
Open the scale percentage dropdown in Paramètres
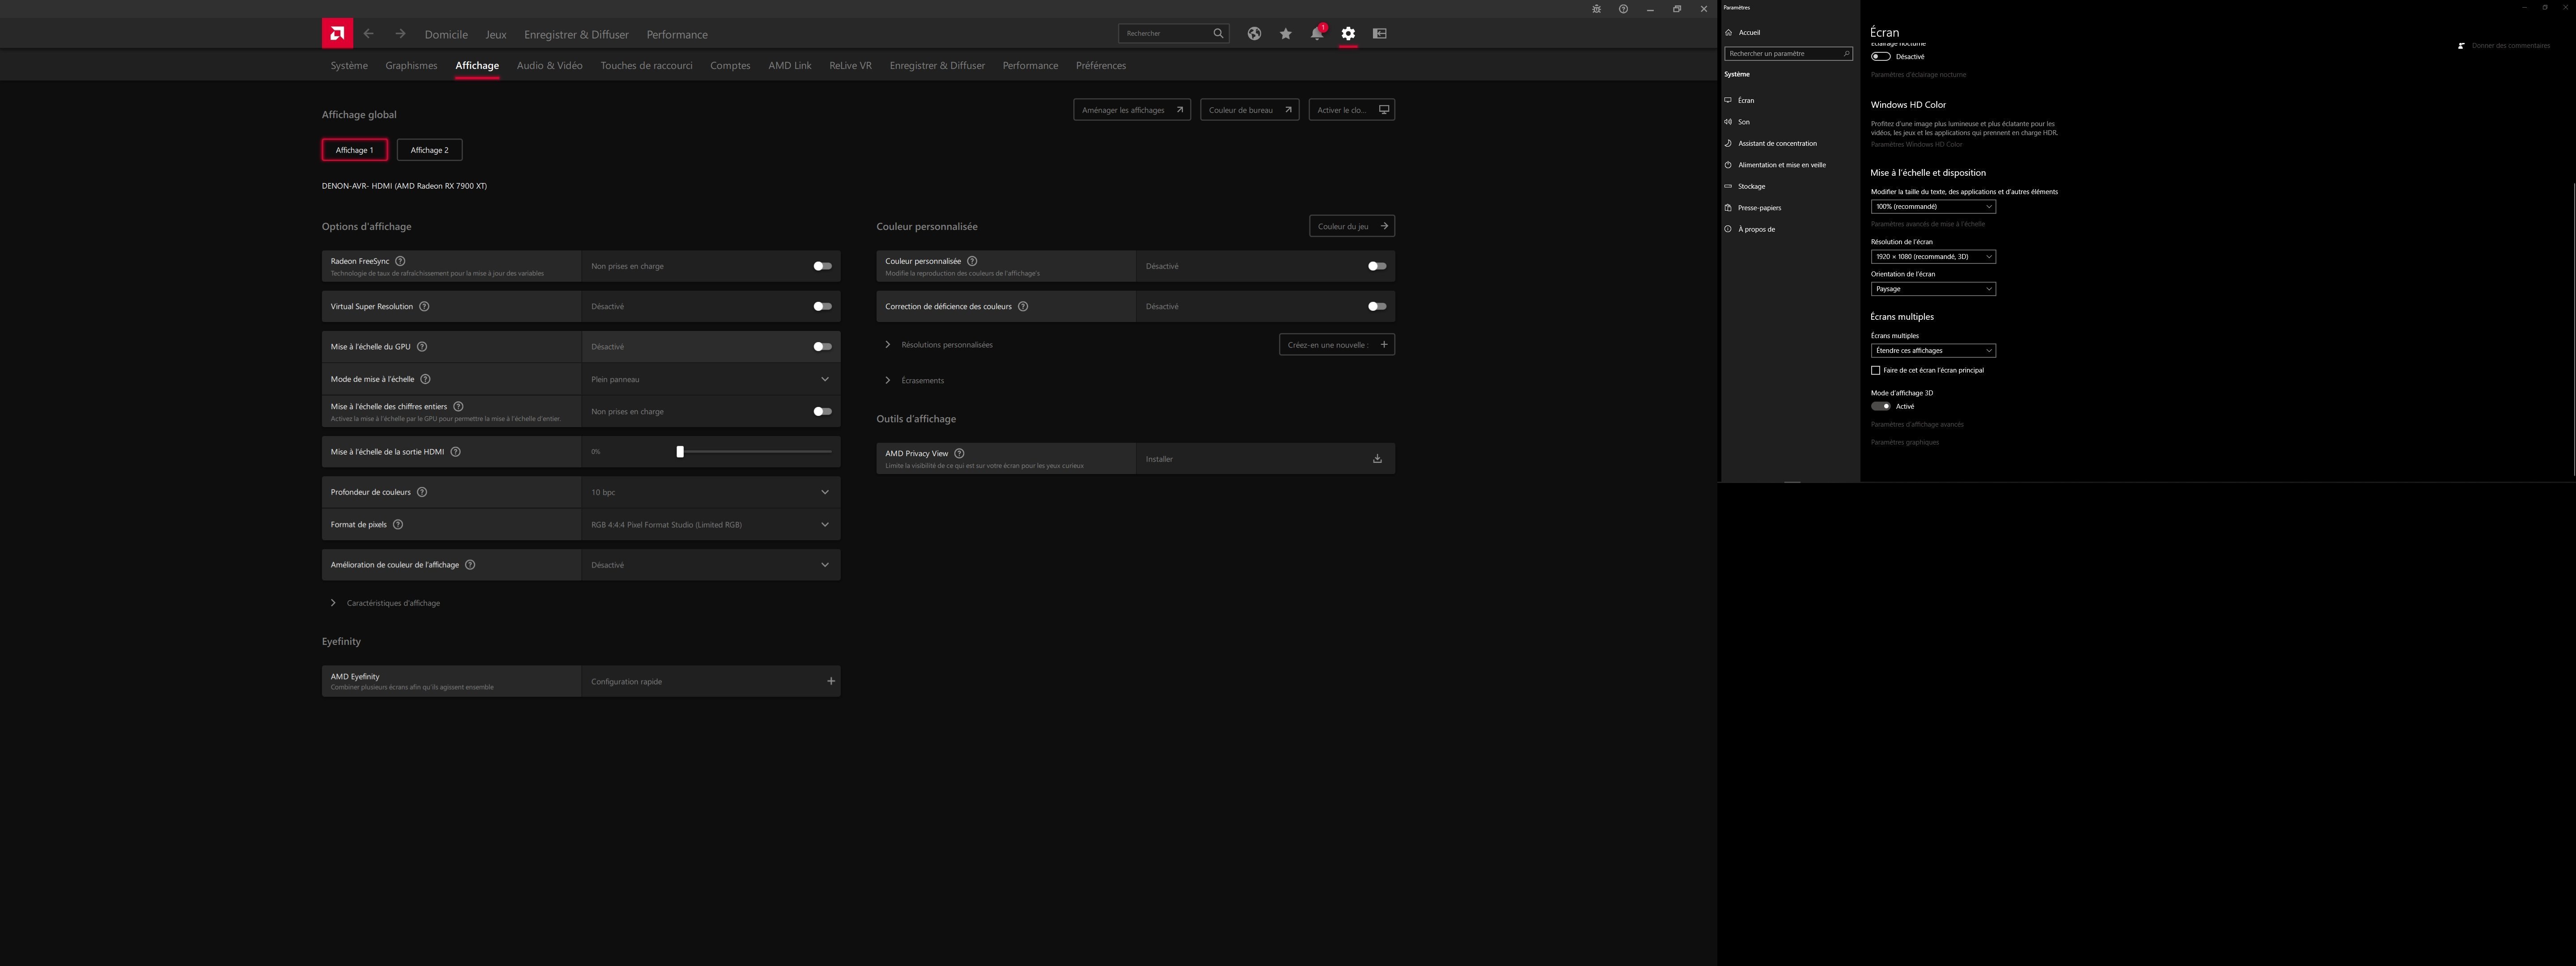1933,206
